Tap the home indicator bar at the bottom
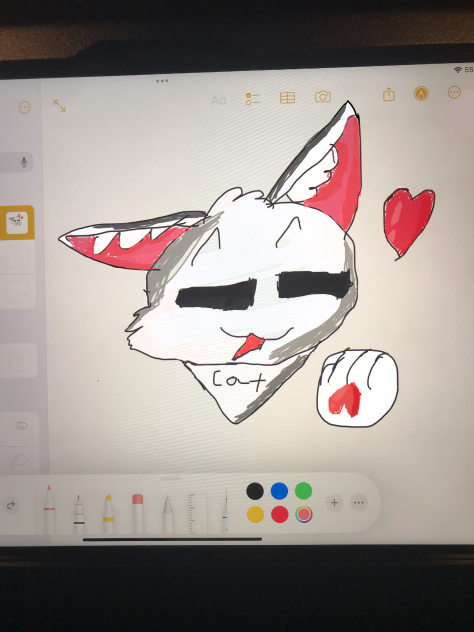This screenshot has height=632, width=474. point(173,539)
